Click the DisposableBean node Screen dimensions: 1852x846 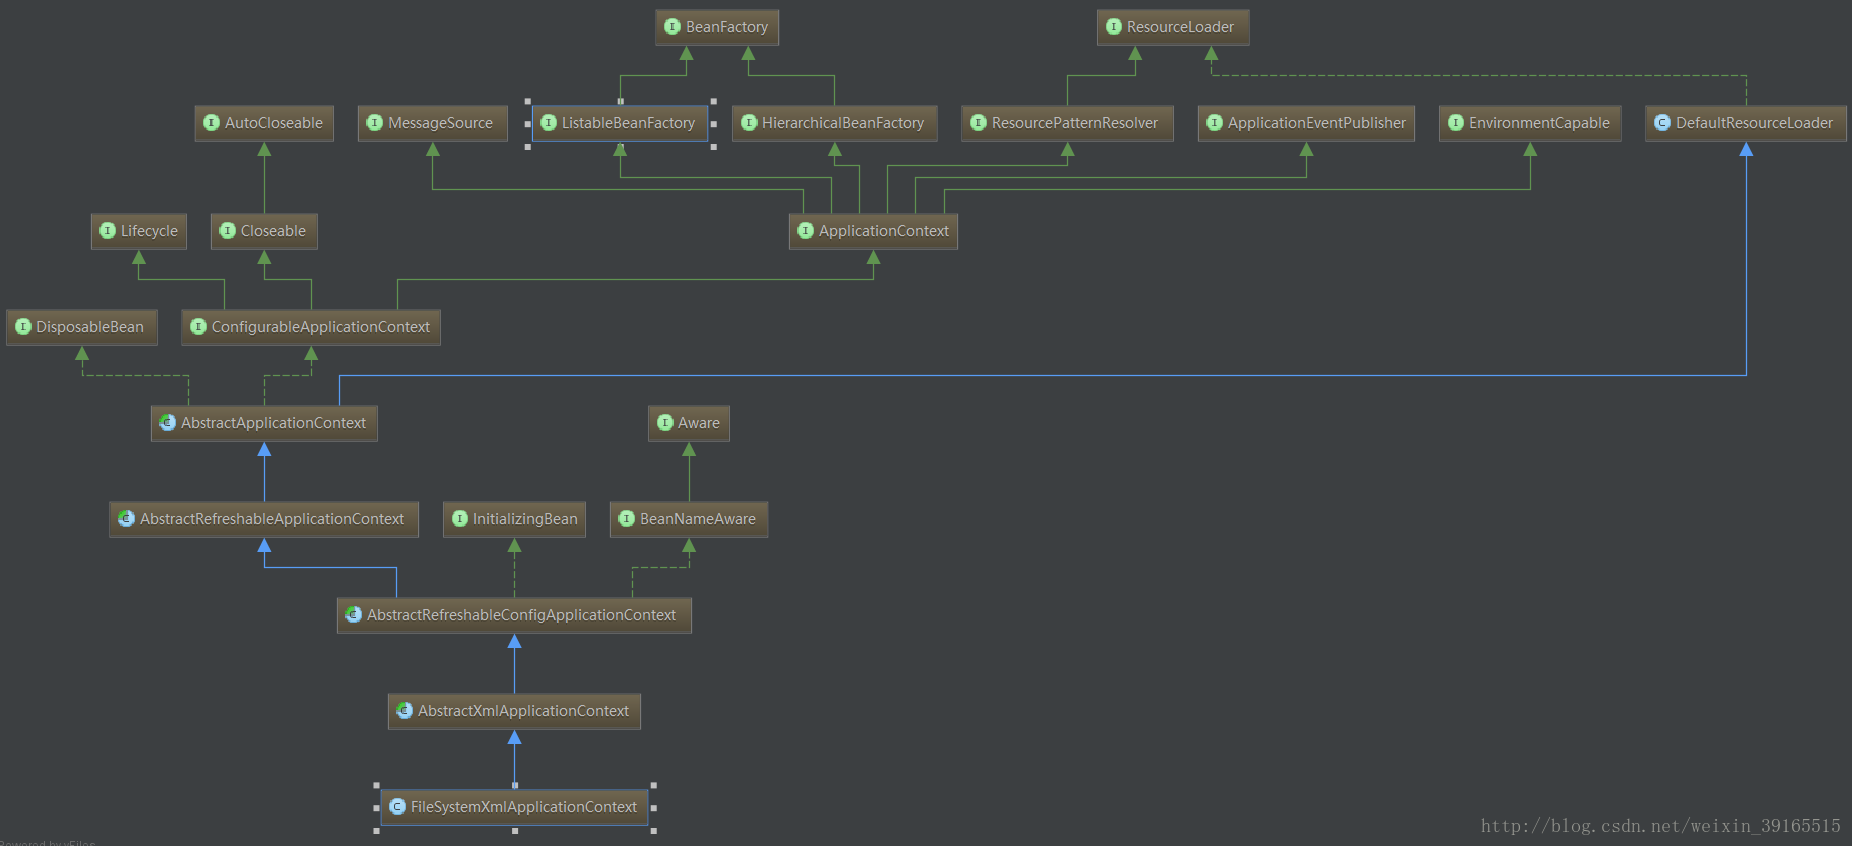(x=82, y=327)
